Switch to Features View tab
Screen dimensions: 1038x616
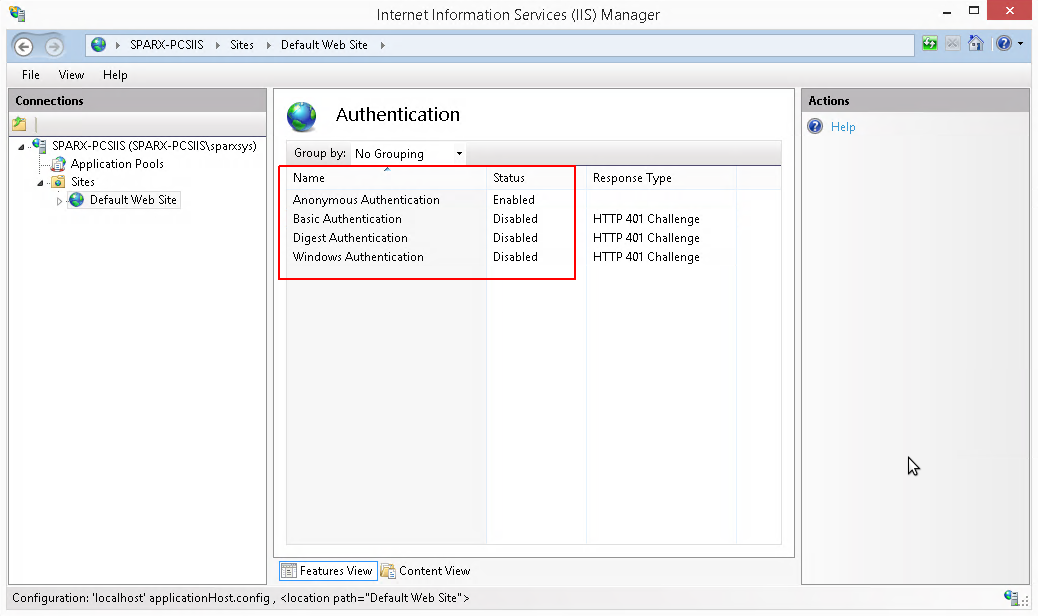click(327, 571)
